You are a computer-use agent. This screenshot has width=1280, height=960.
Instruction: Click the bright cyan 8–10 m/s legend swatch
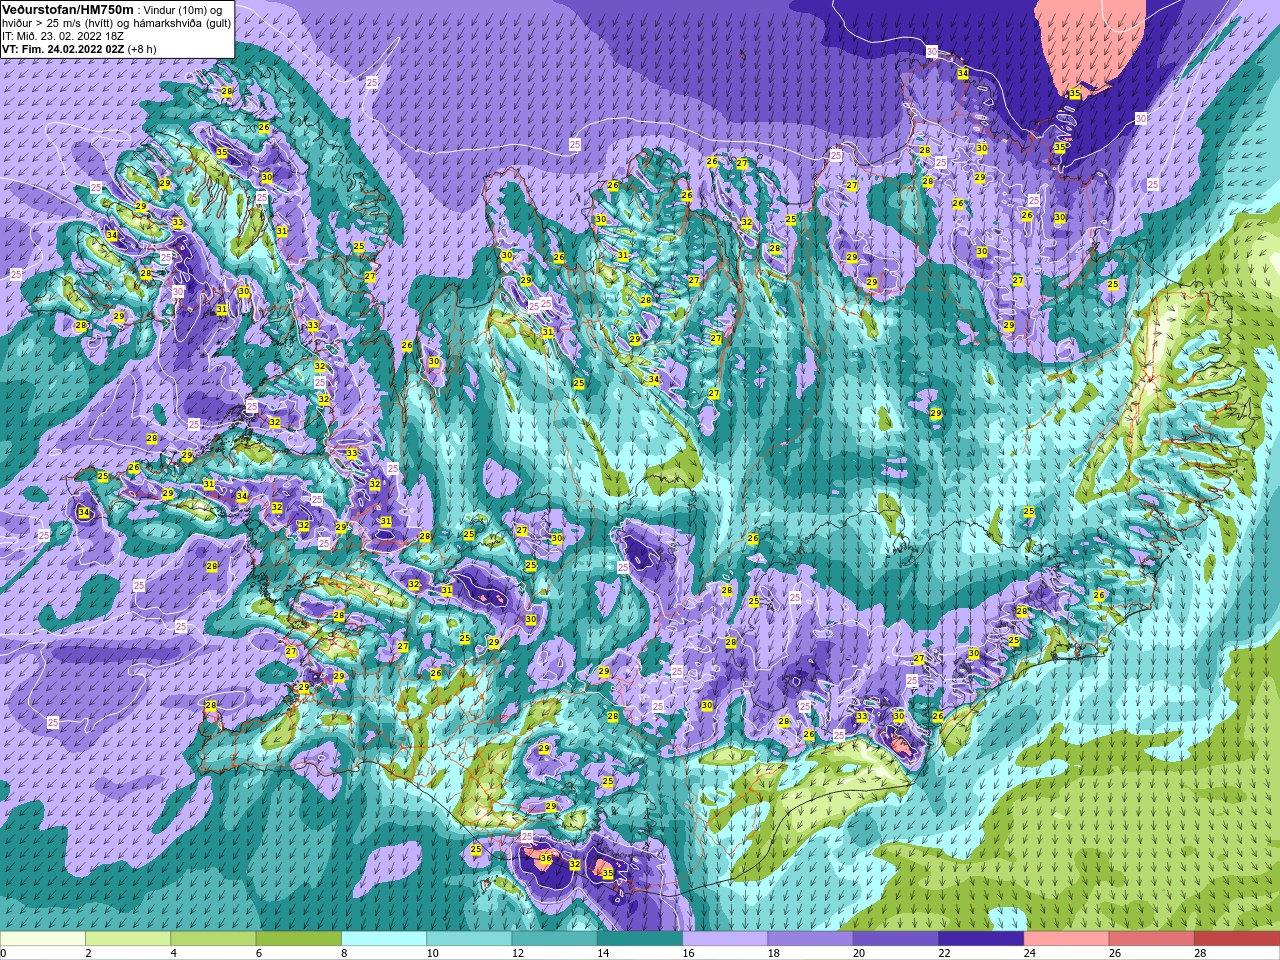384,939
